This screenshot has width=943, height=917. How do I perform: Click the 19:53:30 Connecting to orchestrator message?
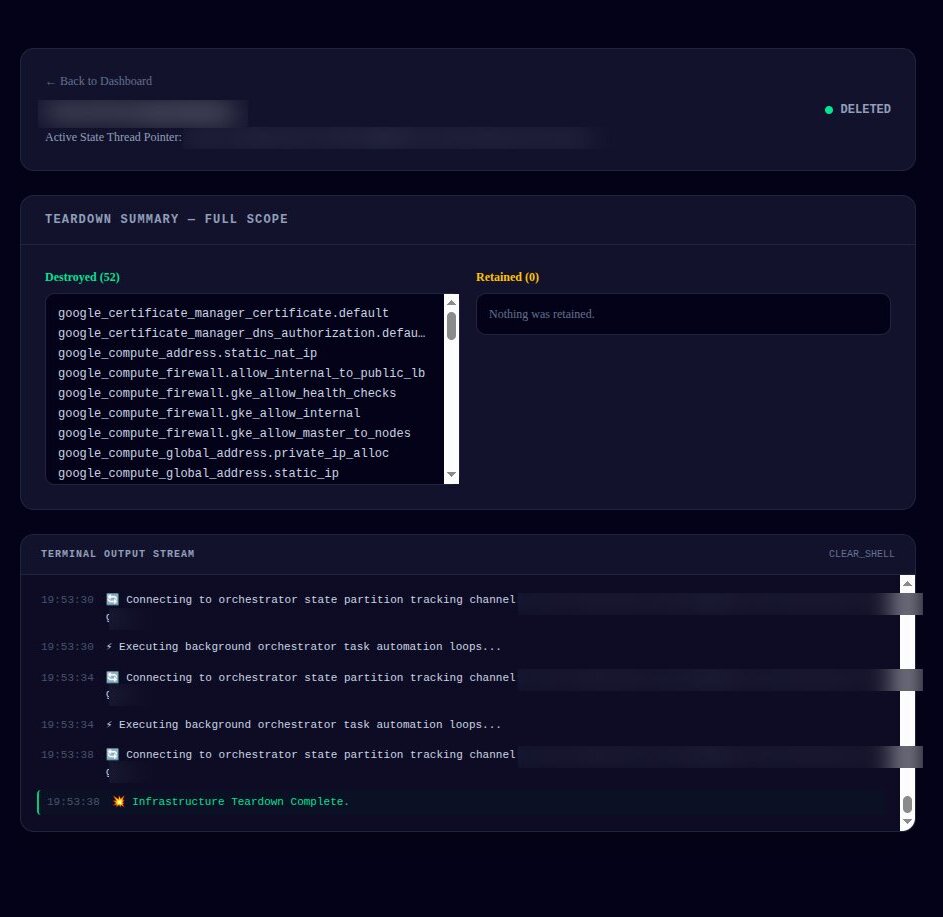321,600
